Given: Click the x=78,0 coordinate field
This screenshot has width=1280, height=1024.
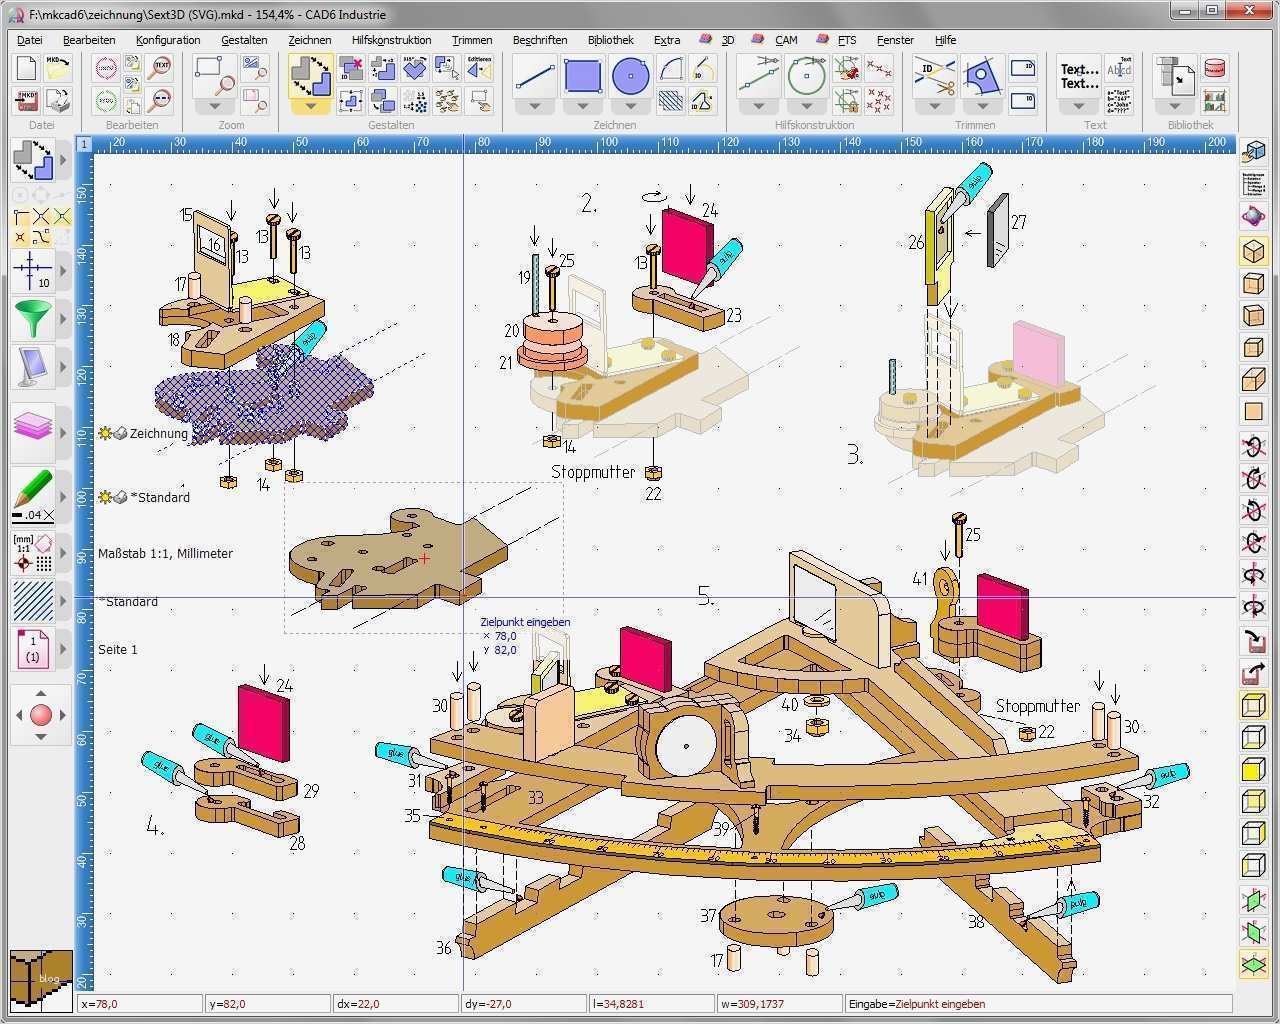Looking at the screenshot, I should (x=140, y=1004).
